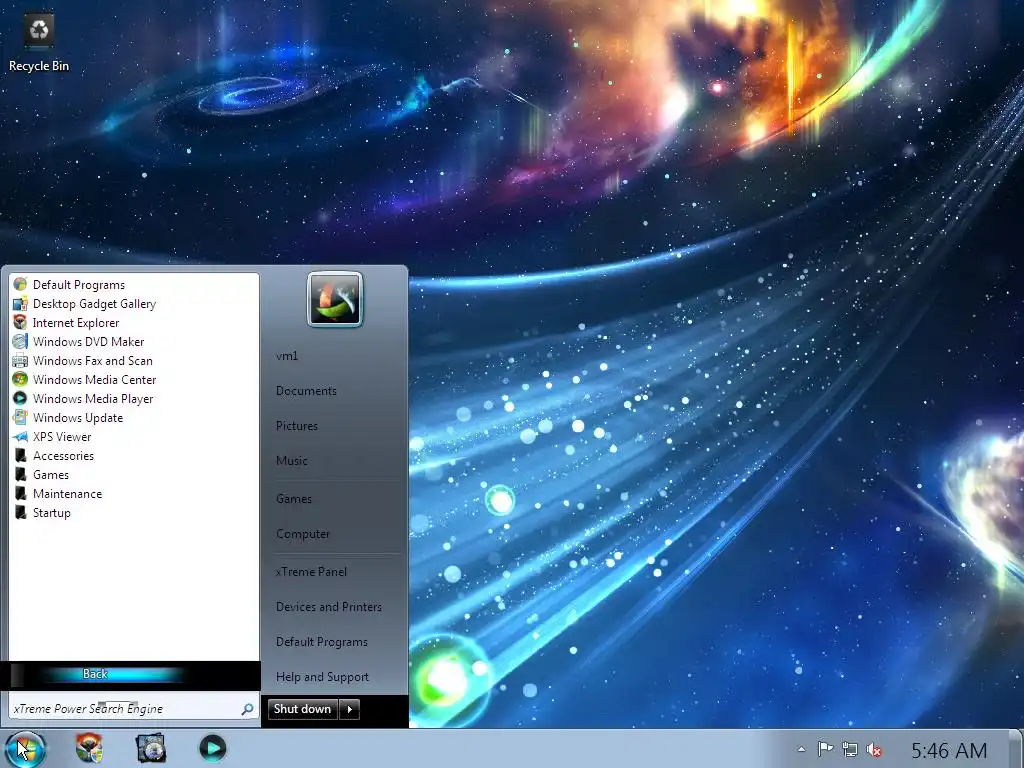The image size is (1024, 768).
Task: Open shut down options arrow
Action: click(350, 709)
